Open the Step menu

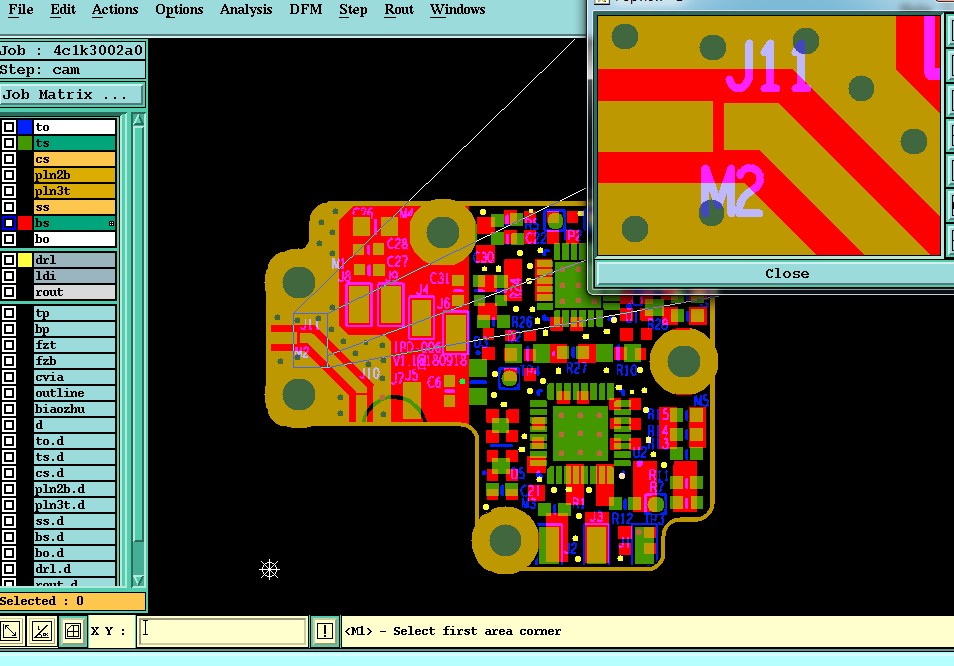(353, 10)
